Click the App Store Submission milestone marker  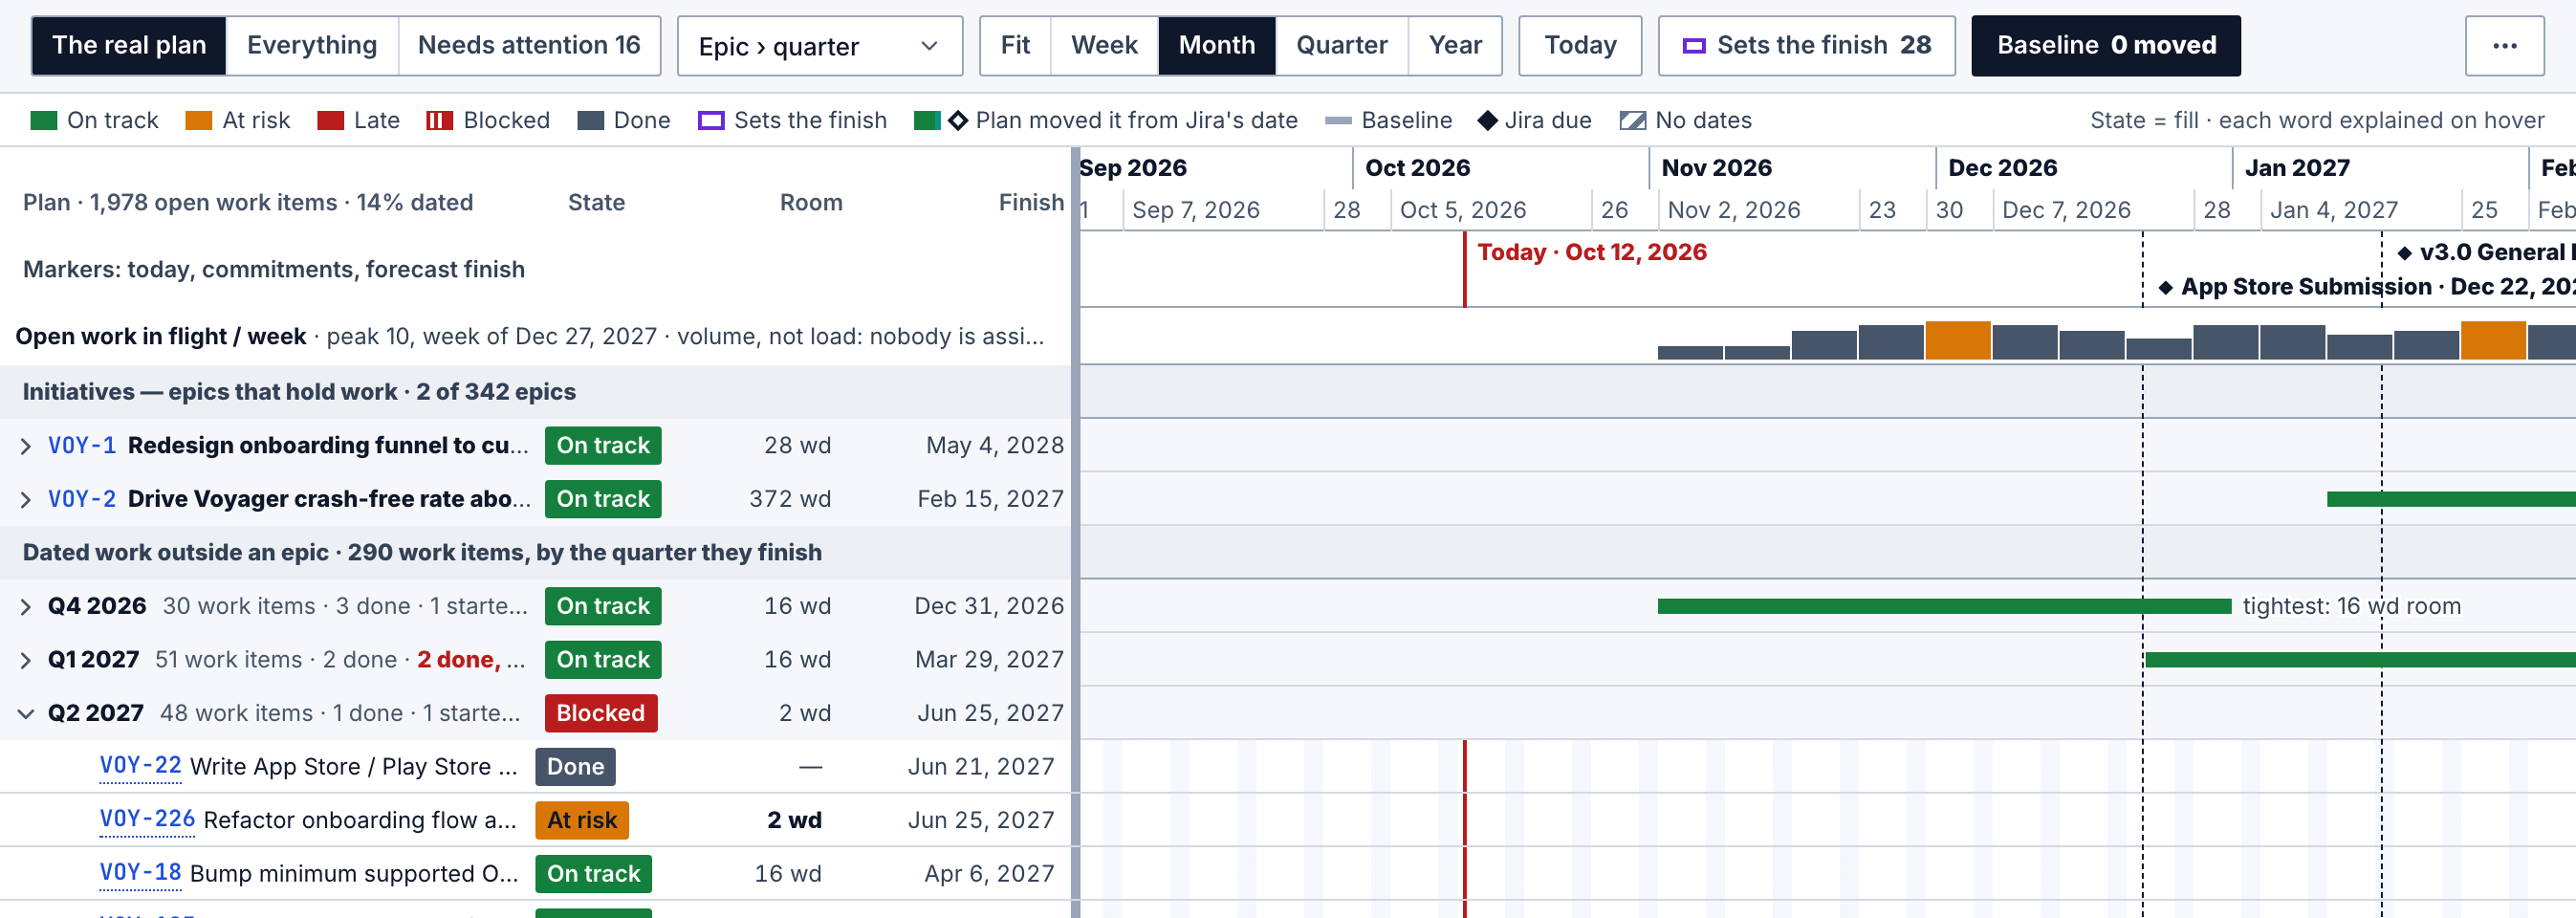click(x=2165, y=288)
